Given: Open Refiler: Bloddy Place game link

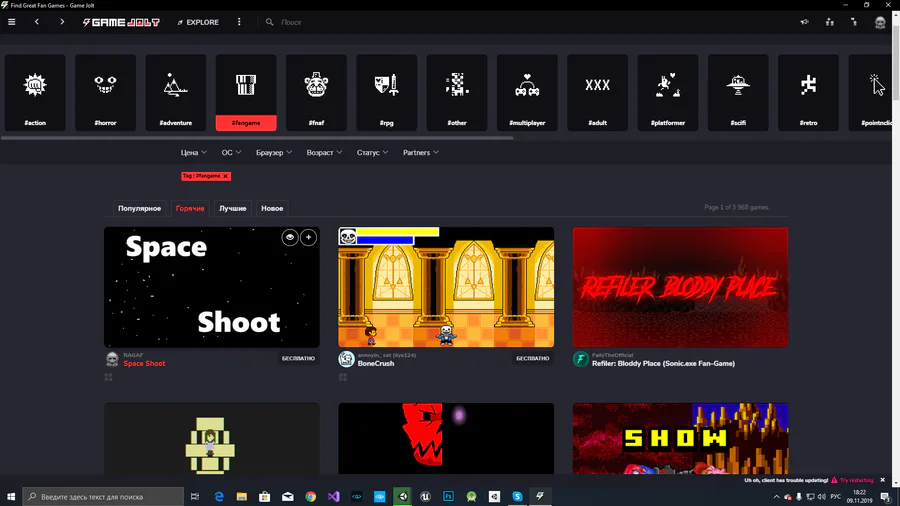Looking at the screenshot, I should coord(663,363).
